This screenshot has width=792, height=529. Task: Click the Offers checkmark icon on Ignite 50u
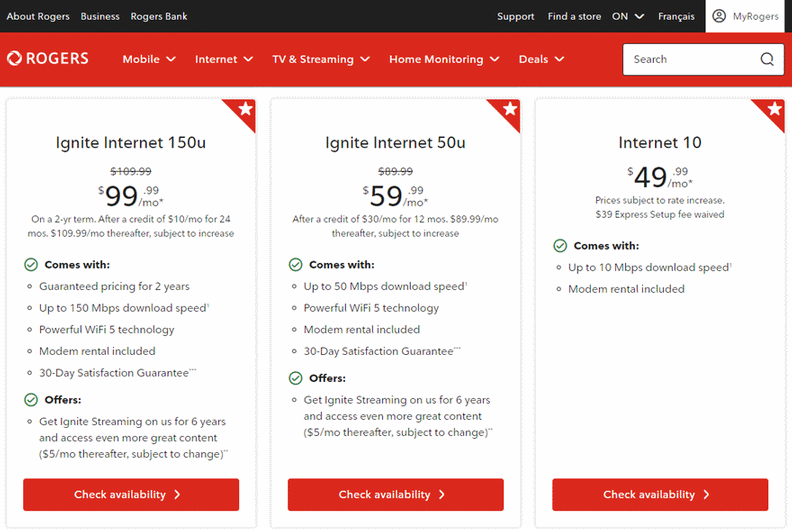pyautogui.click(x=295, y=378)
